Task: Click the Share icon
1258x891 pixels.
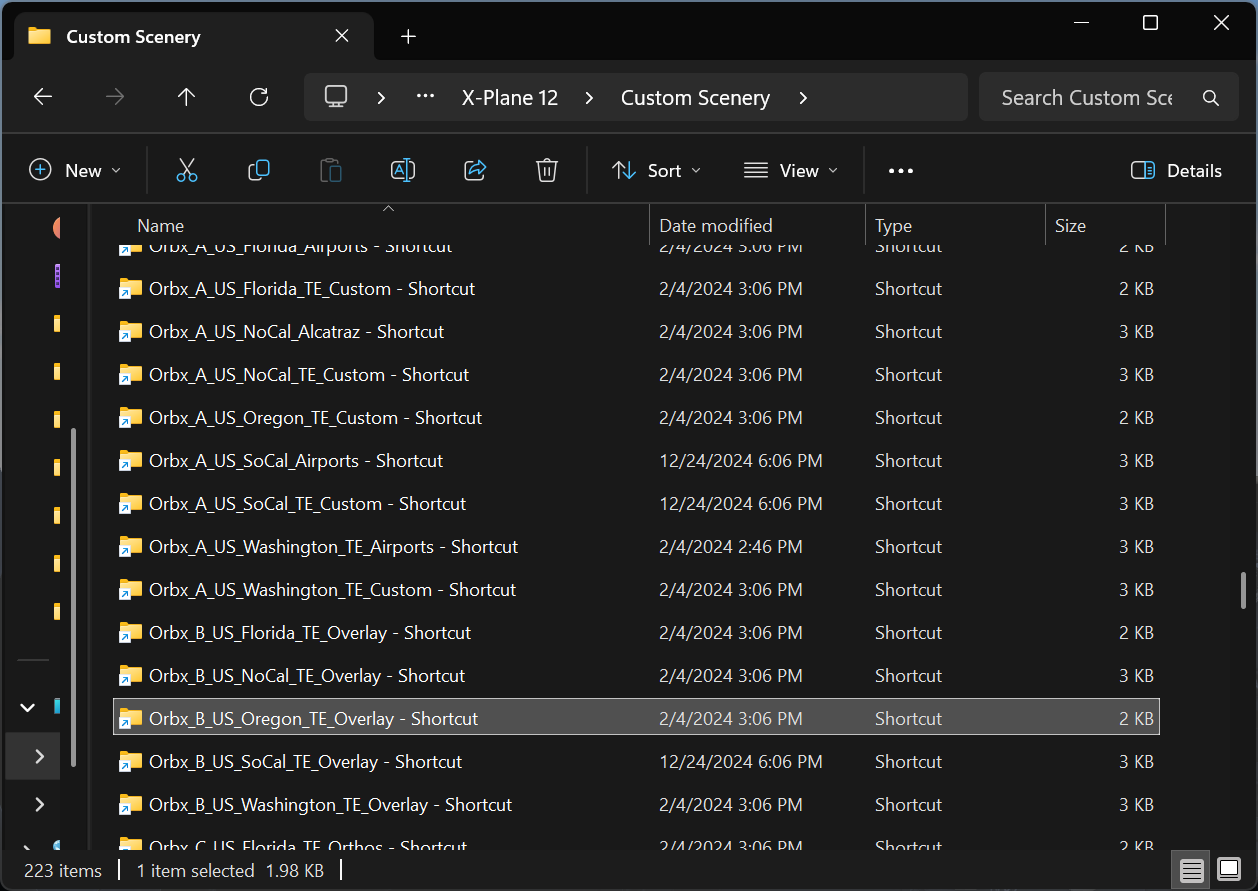Action: [x=475, y=171]
